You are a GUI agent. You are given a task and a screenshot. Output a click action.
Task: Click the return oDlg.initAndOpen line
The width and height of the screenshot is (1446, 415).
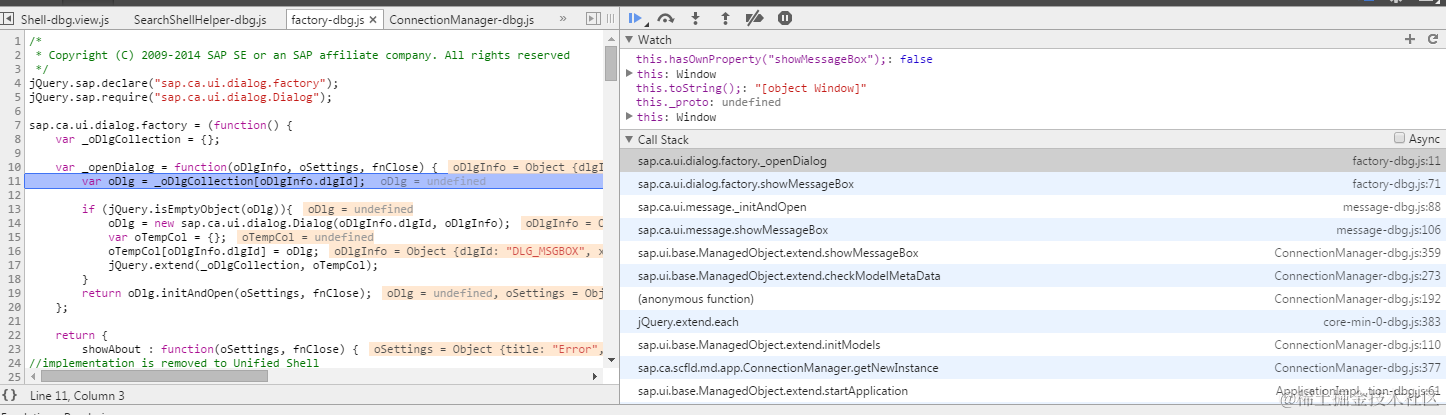click(226, 293)
